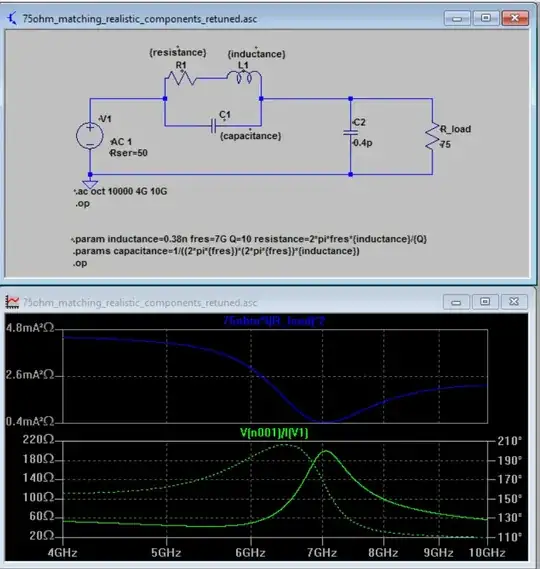This screenshot has width=540, height=569.
Task: Select the R_load resistor symbol
Action: [432, 136]
